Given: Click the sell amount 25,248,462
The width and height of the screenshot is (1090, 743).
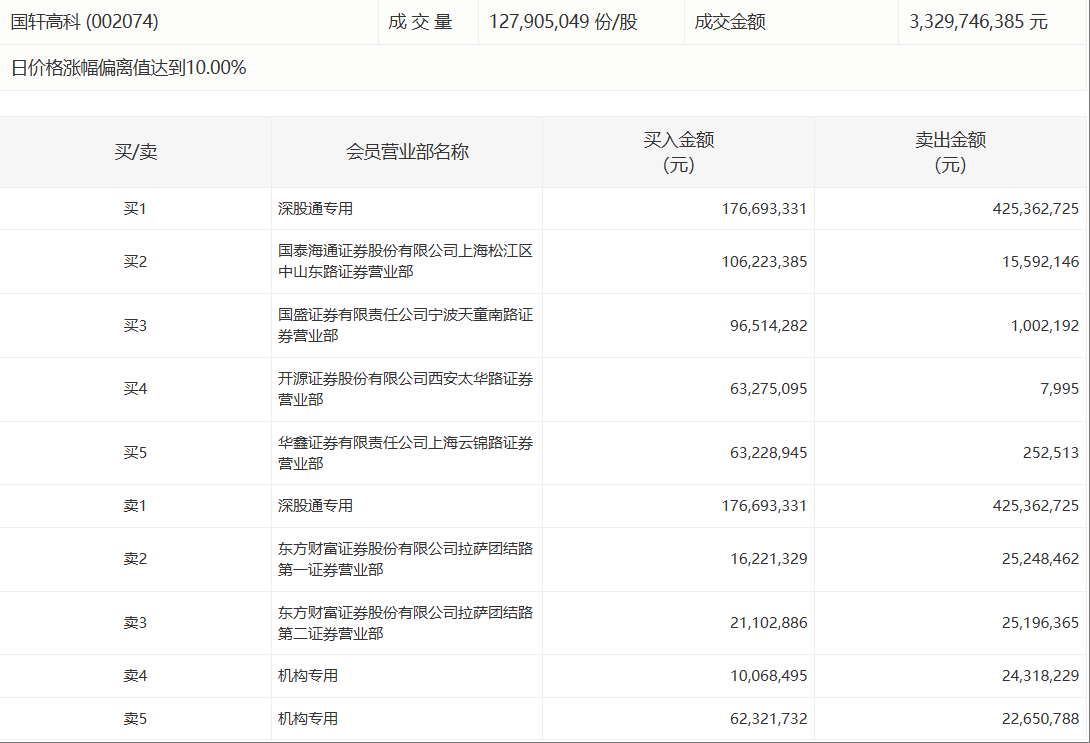Looking at the screenshot, I should click(x=1040, y=559).
